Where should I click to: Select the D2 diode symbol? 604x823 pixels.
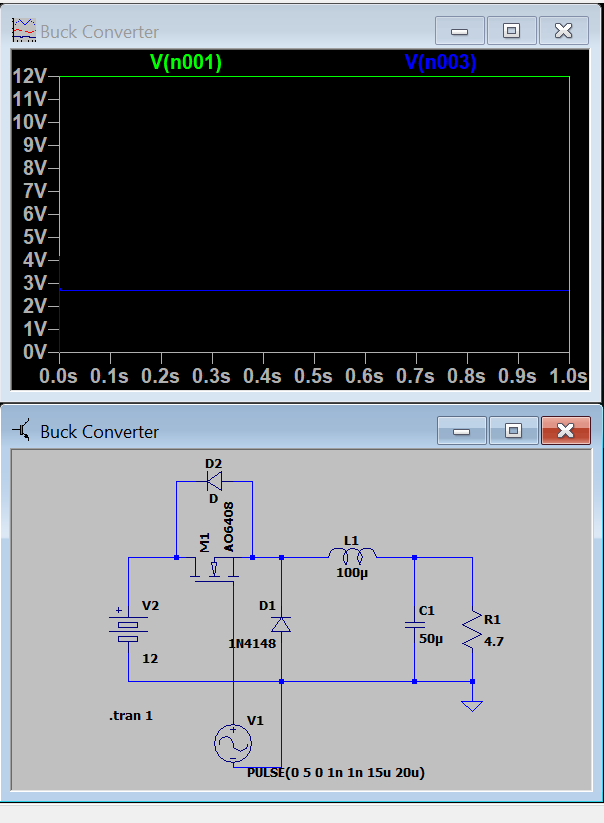coord(215,481)
